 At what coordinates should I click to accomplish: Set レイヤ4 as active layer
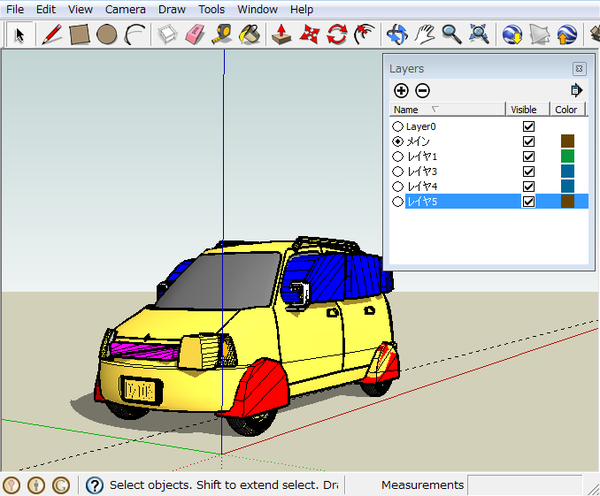pyautogui.click(x=398, y=186)
